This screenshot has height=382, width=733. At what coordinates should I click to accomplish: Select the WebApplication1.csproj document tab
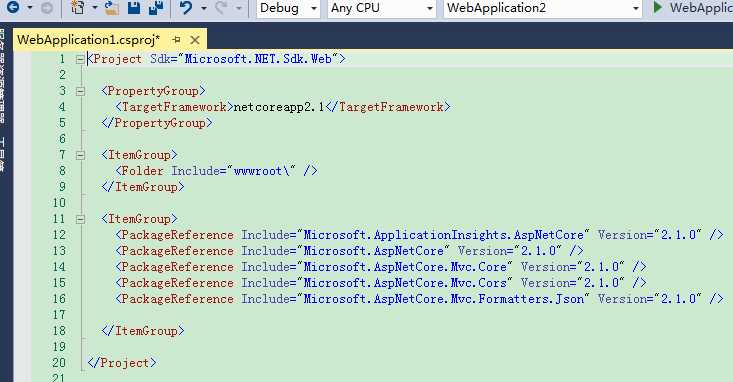click(x=88, y=40)
